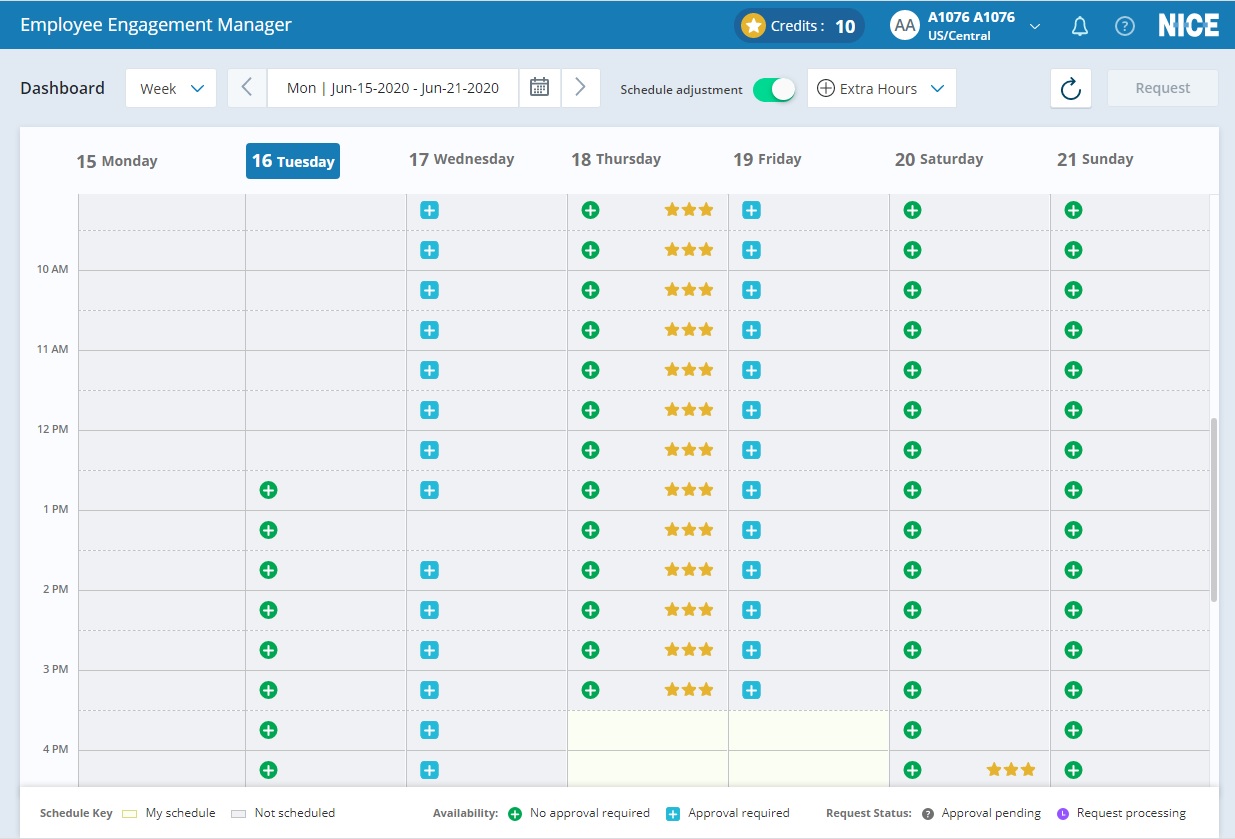The width and height of the screenshot is (1235, 839).
Task: Click Thursday 11 AM green plus icon
Action: coord(590,370)
